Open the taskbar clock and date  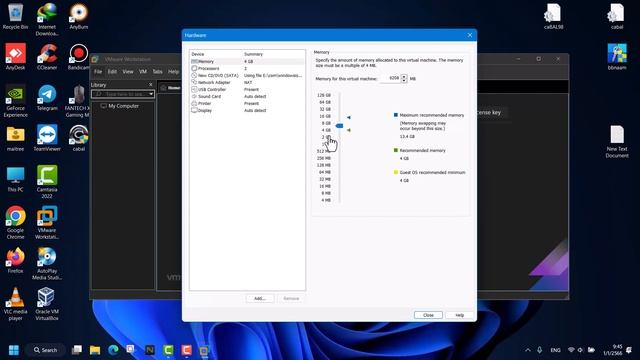613,350
